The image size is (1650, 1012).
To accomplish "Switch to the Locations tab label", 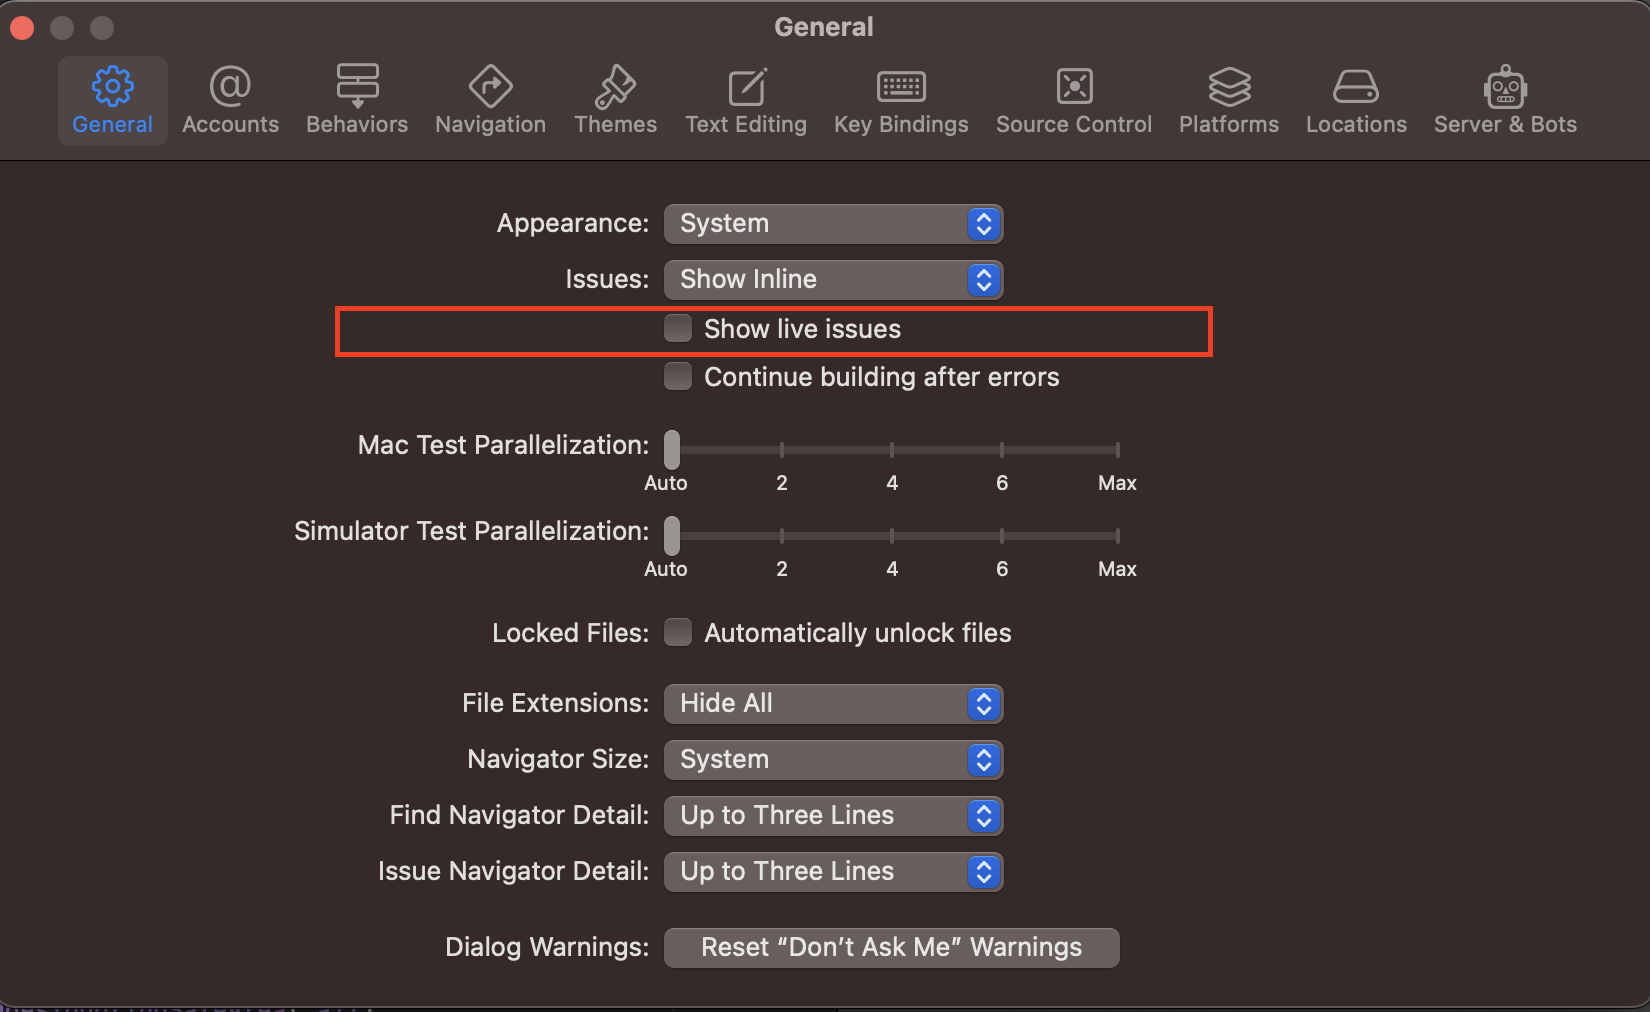I will click(x=1356, y=124).
